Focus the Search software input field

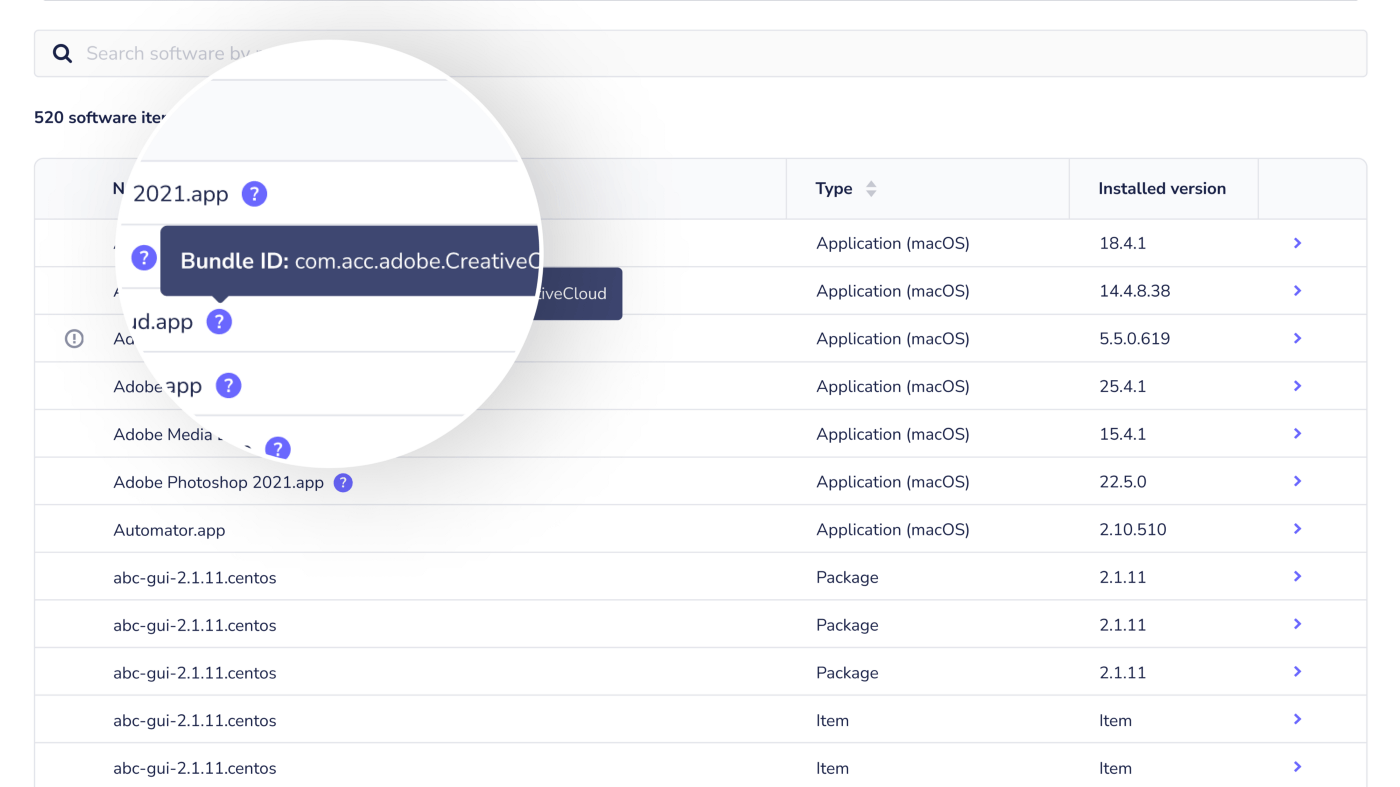point(700,54)
